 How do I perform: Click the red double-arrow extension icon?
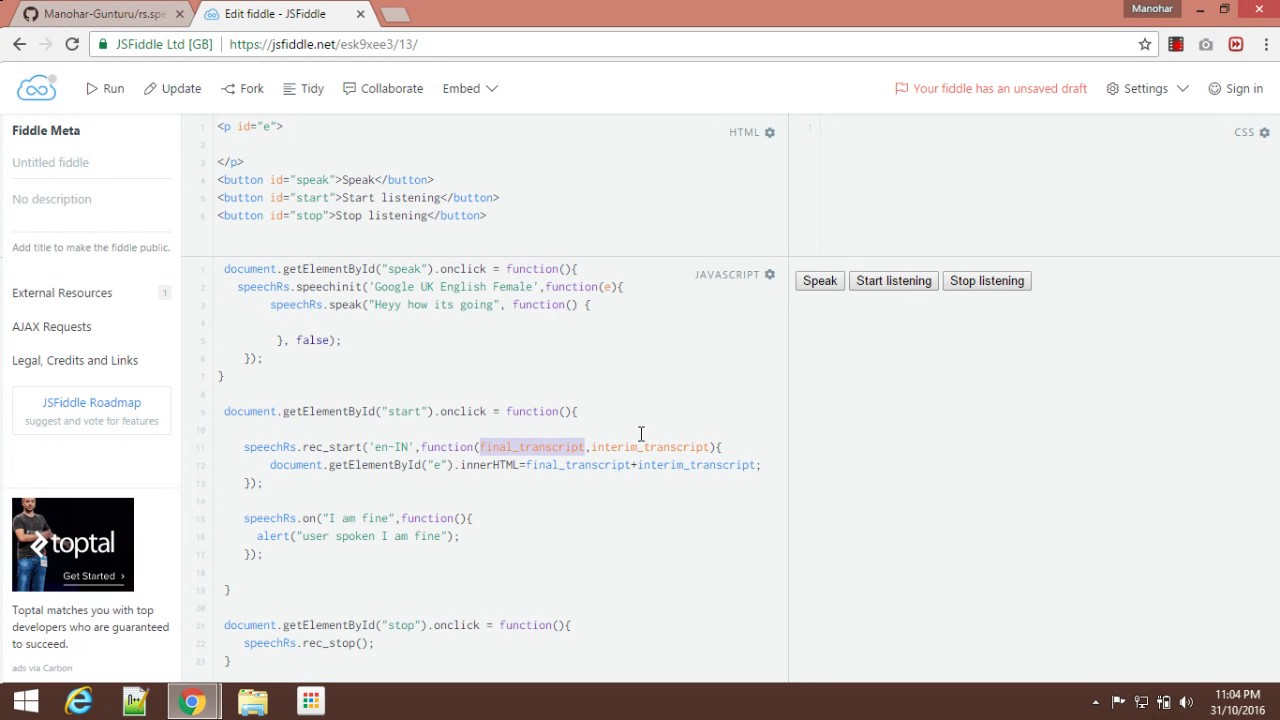tap(1236, 44)
